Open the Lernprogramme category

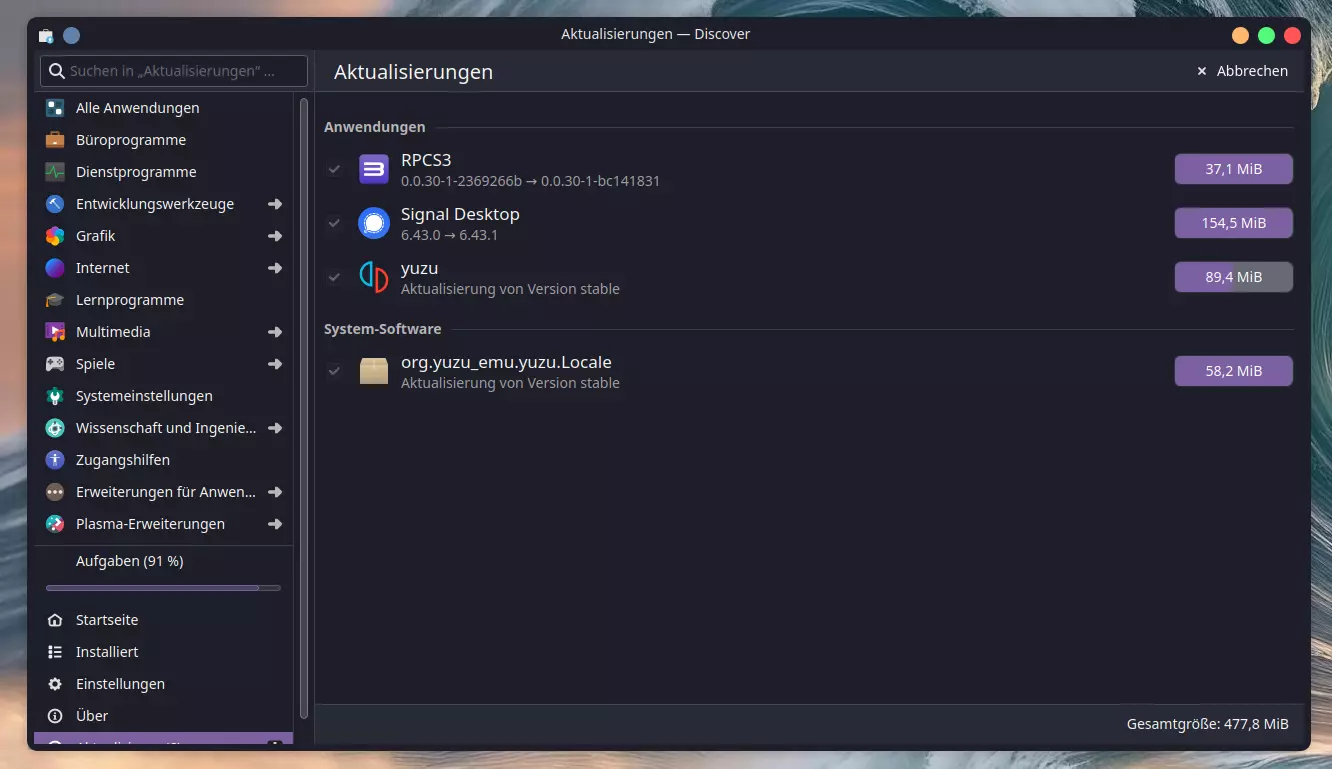click(x=164, y=300)
